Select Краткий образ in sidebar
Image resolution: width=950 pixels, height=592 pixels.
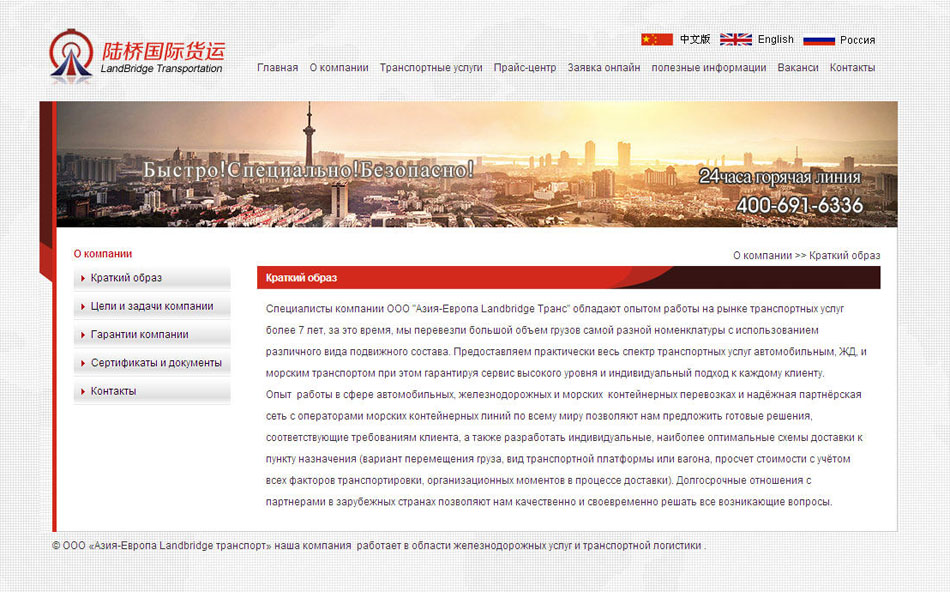[152, 278]
